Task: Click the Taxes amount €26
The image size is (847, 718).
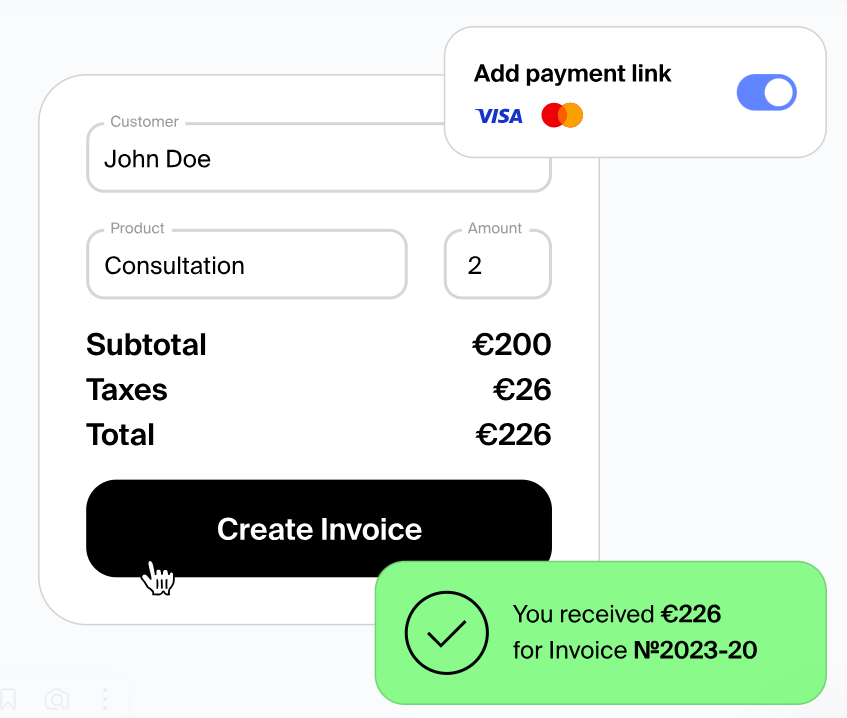Action: pos(522,390)
